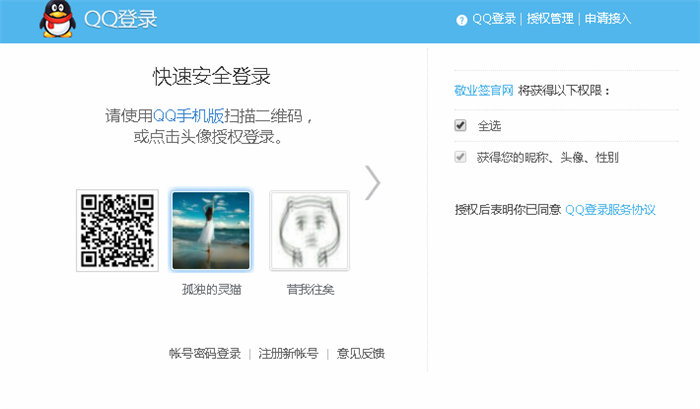Screen dimensions: 700x409
Task: Click the question mark help icon
Action: (461, 19)
